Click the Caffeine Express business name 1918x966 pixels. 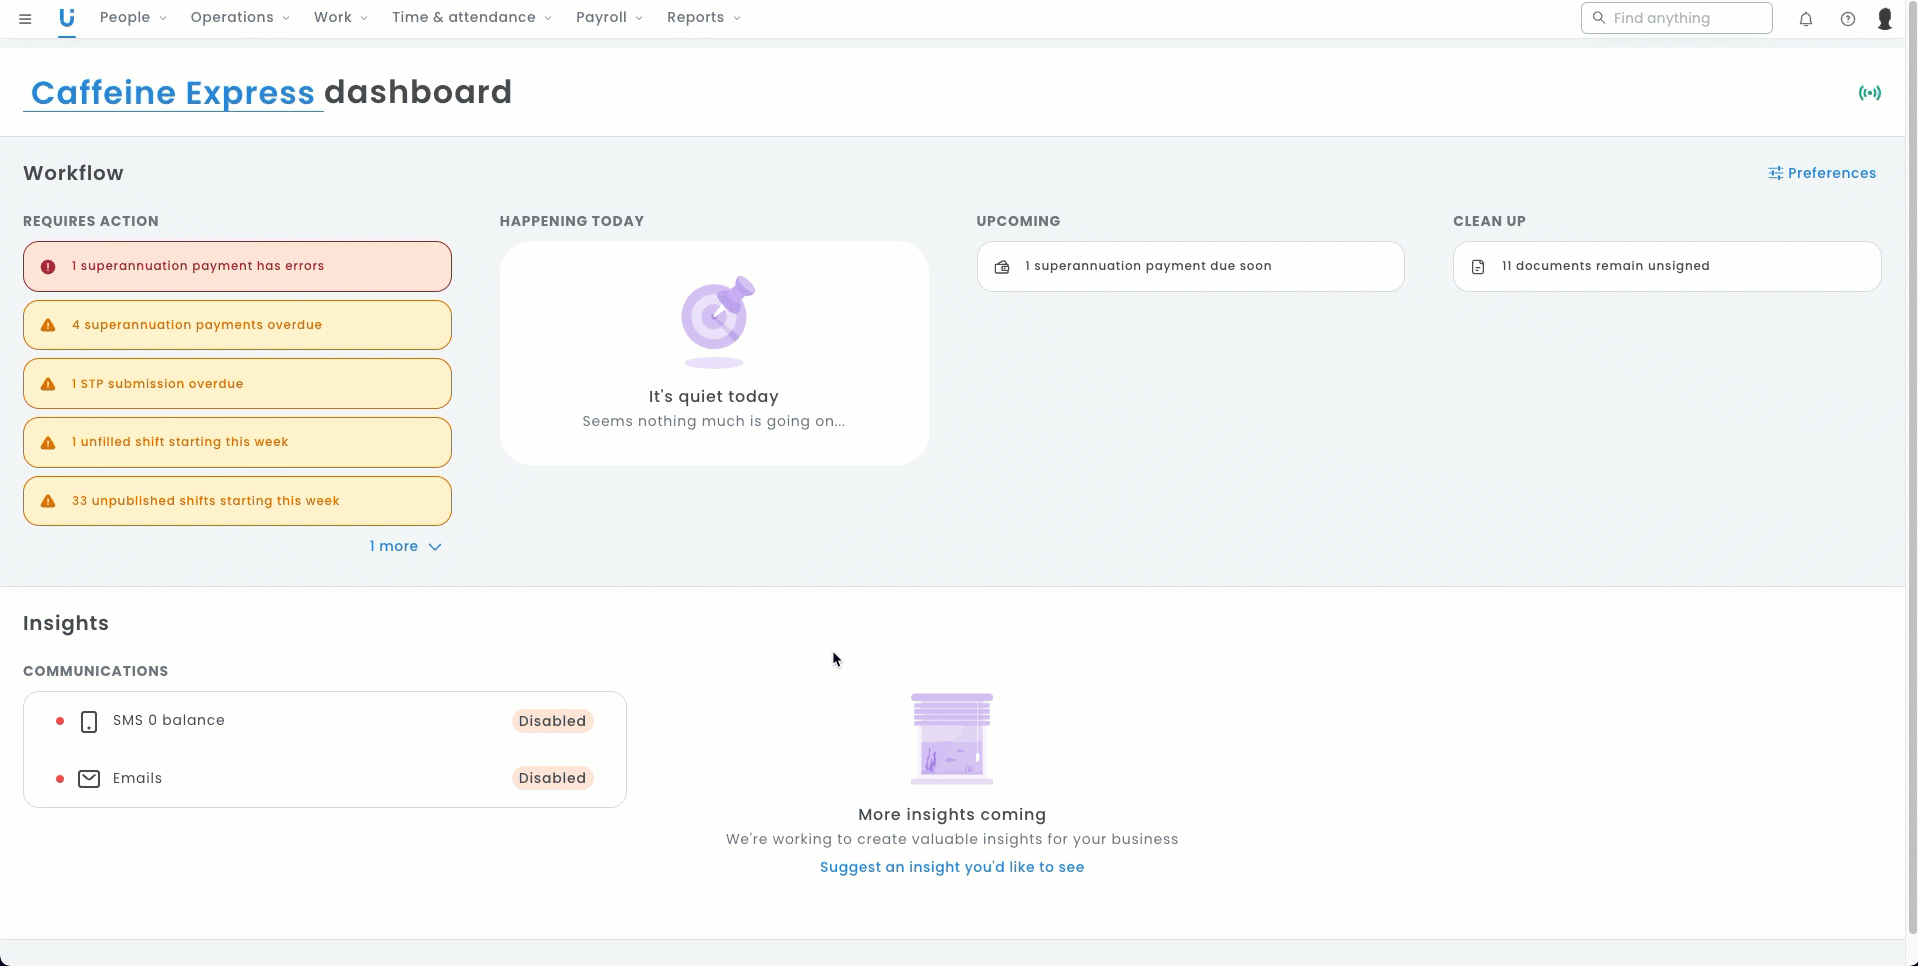tap(172, 93)
